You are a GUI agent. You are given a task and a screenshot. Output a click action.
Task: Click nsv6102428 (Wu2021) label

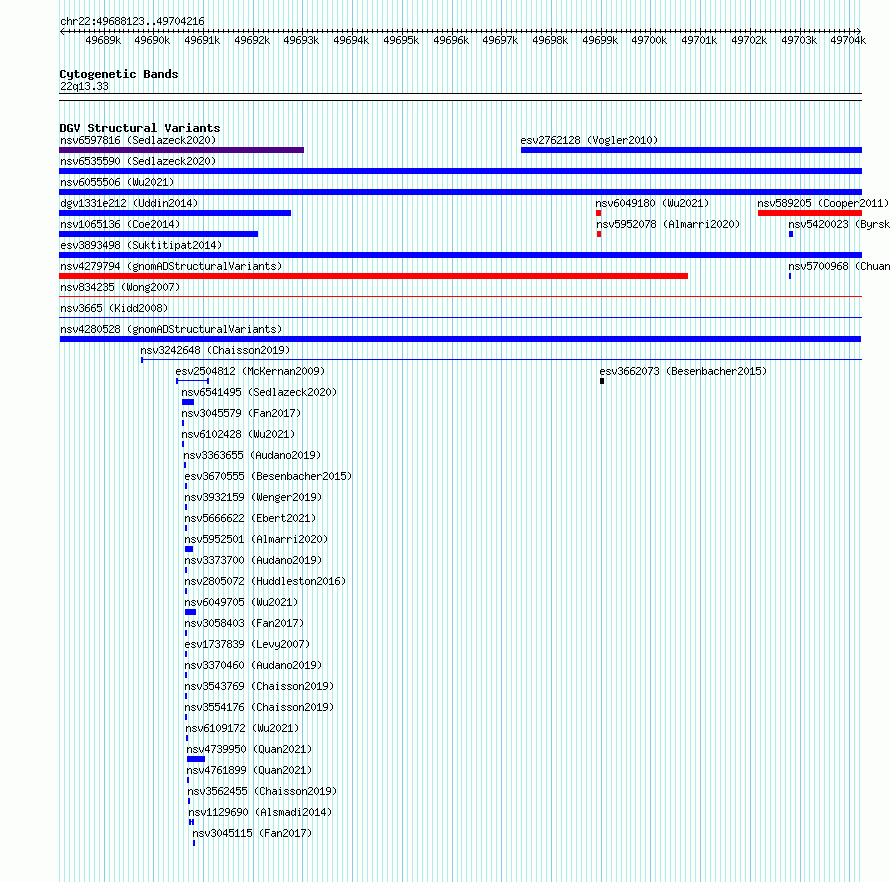tap(238, 434)
